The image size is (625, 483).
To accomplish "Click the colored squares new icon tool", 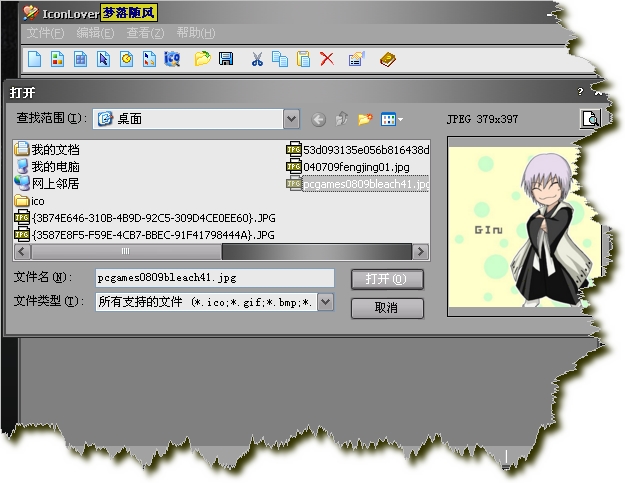I will pos(57,59).
